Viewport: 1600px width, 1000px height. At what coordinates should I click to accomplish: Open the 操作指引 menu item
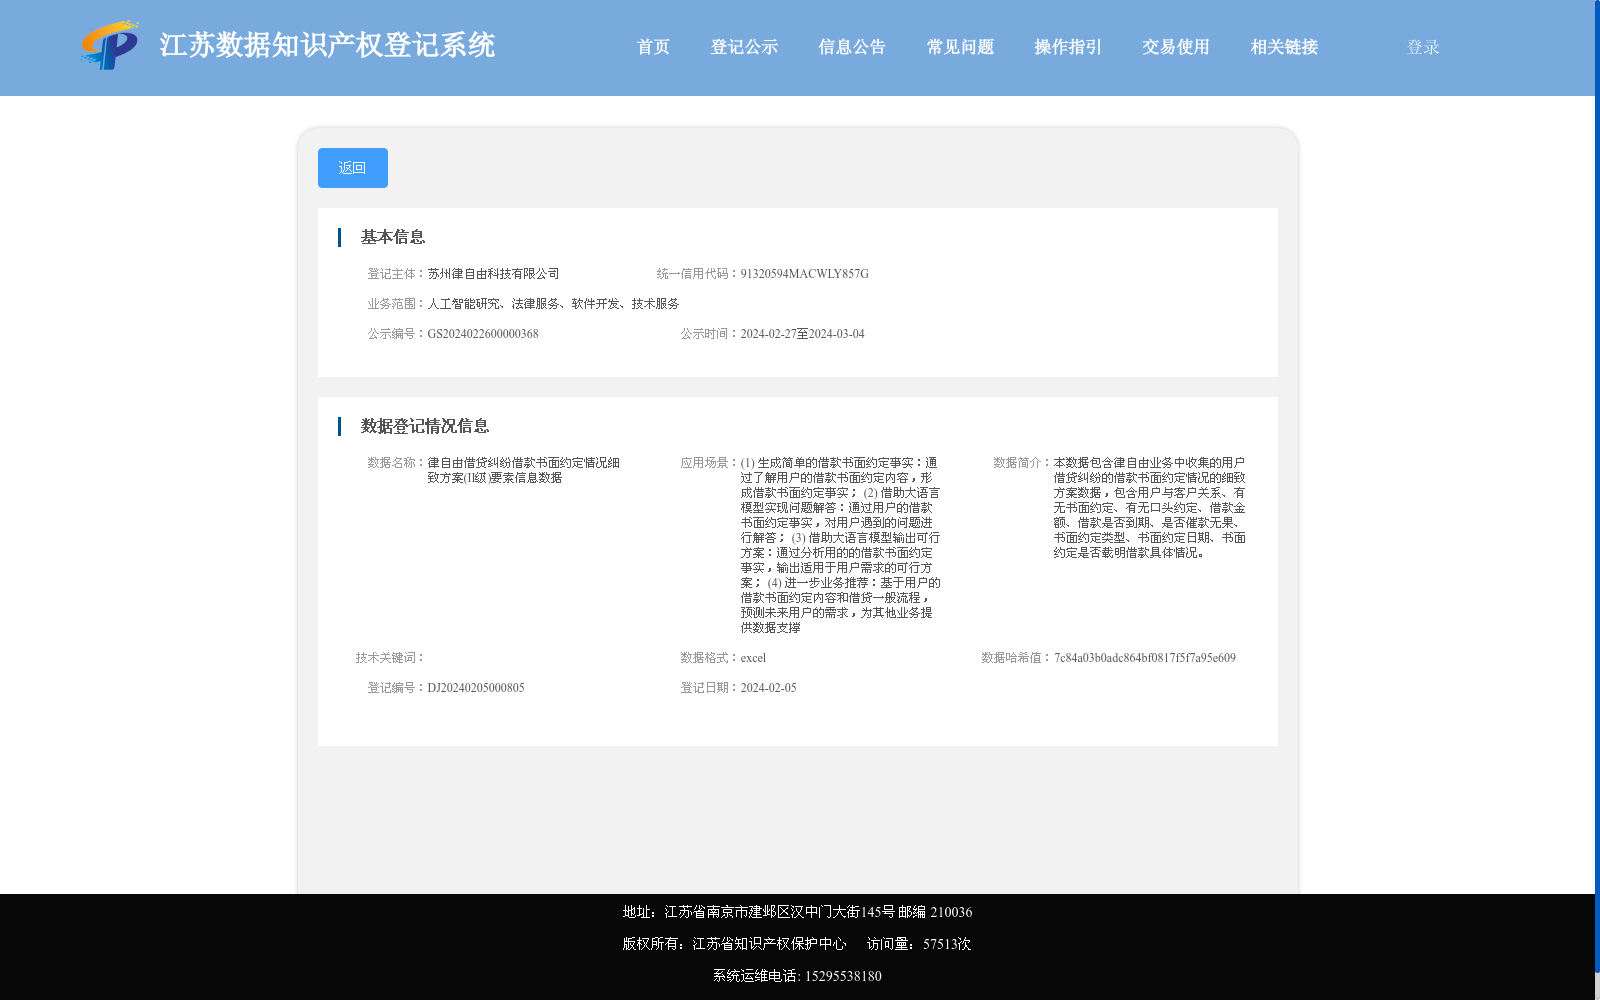tap(1068, 47)
